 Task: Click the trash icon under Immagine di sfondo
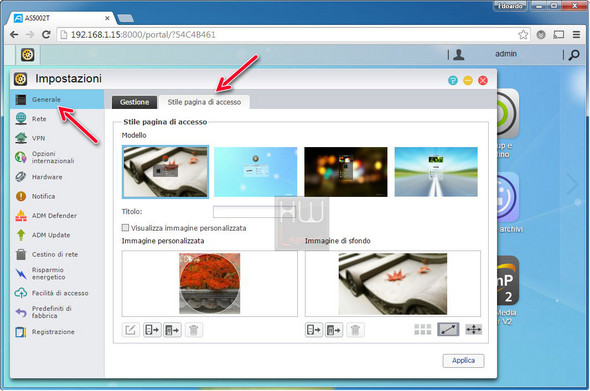[355, 330]
